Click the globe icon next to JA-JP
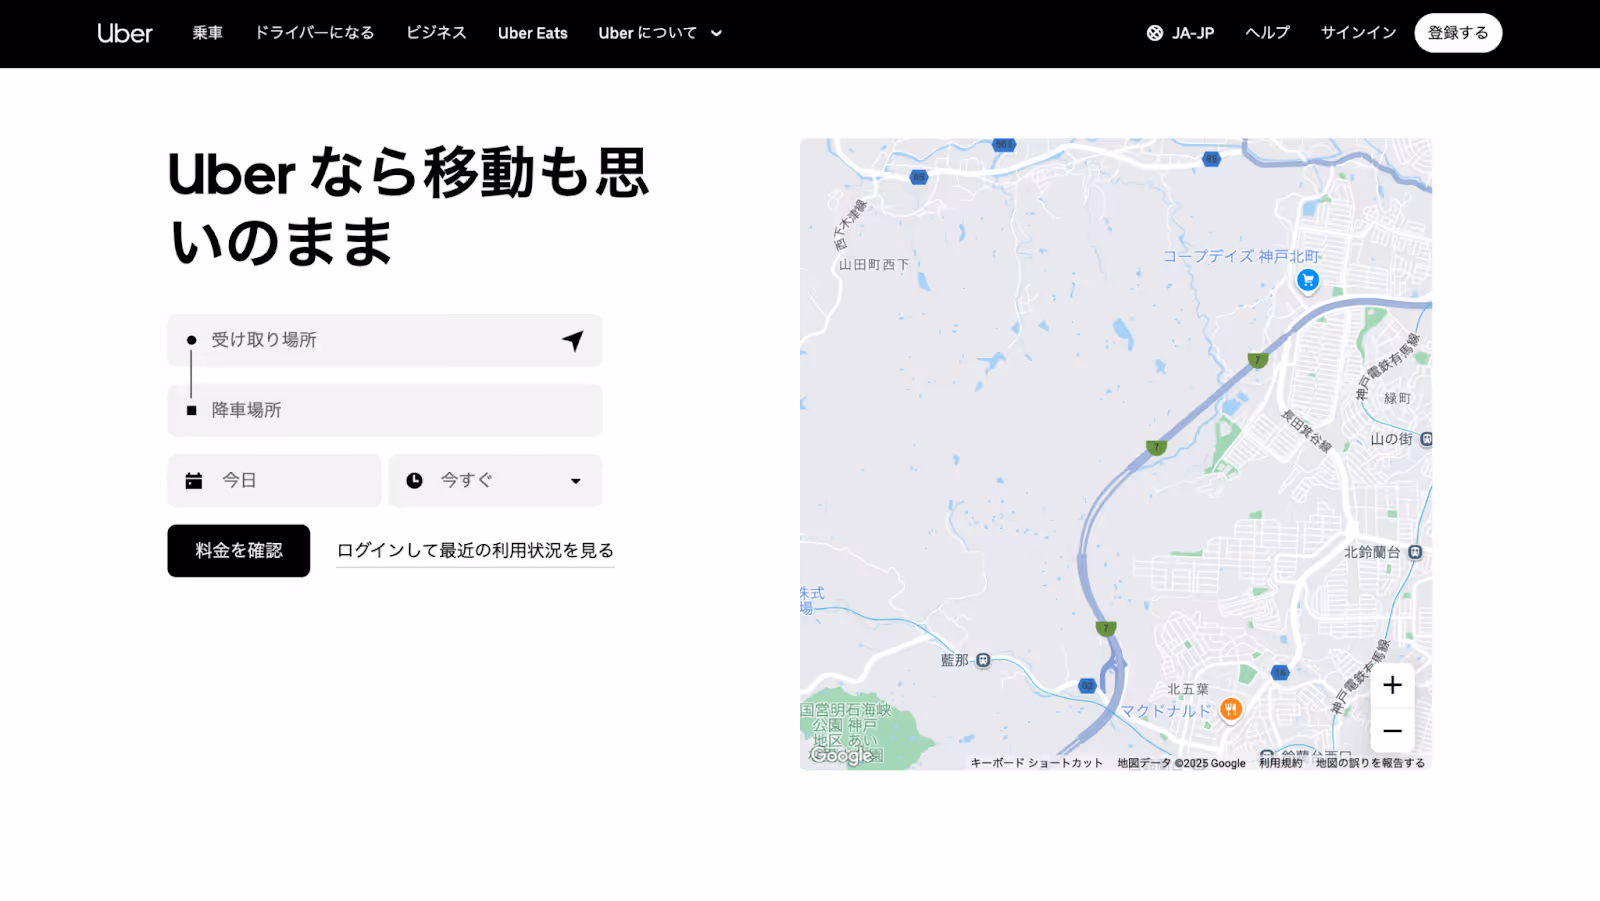This screenshot has height=901, width=1600. point(1155,33)
